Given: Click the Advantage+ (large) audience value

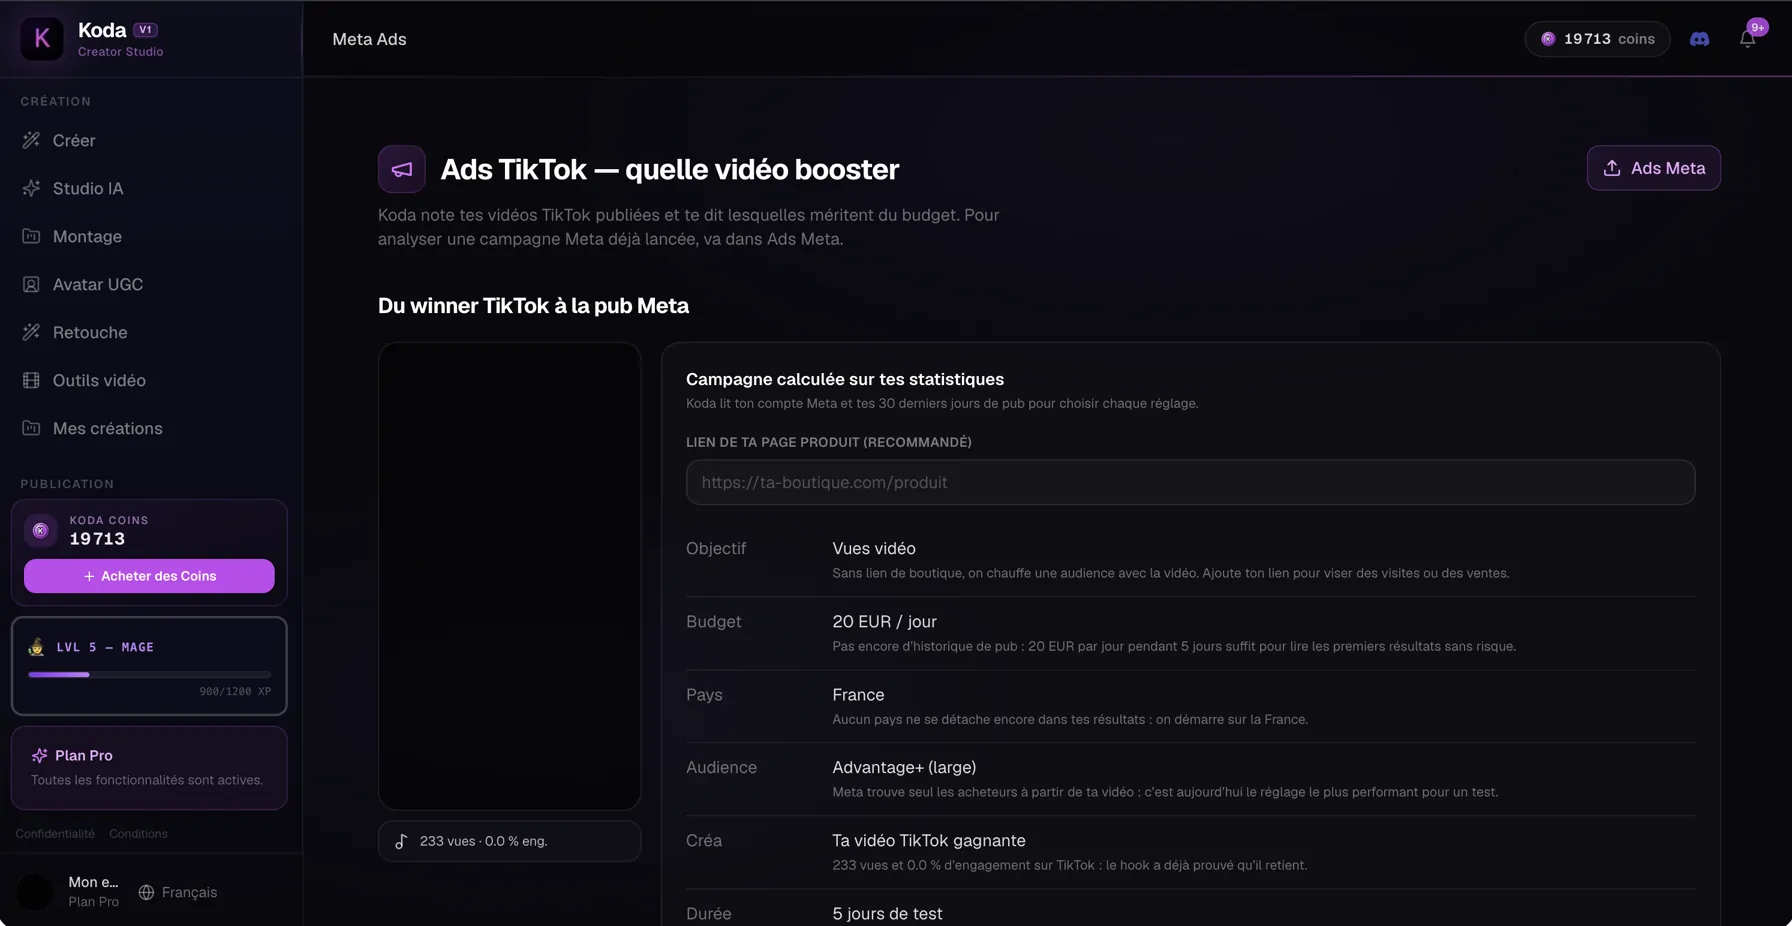Looking at the screenshot, I should [x=904, y=767].
